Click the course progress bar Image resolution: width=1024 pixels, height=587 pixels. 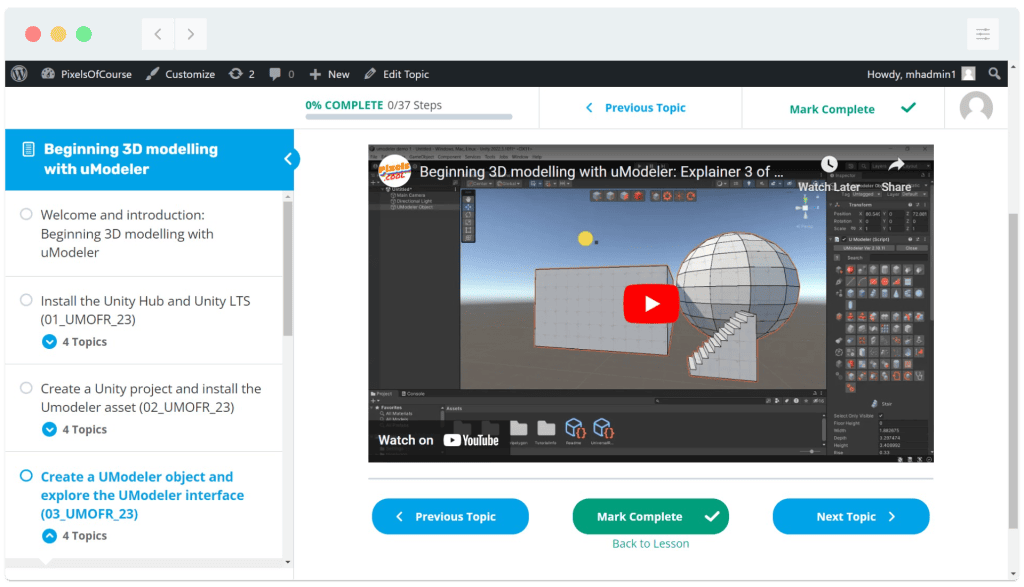(408, 117)
